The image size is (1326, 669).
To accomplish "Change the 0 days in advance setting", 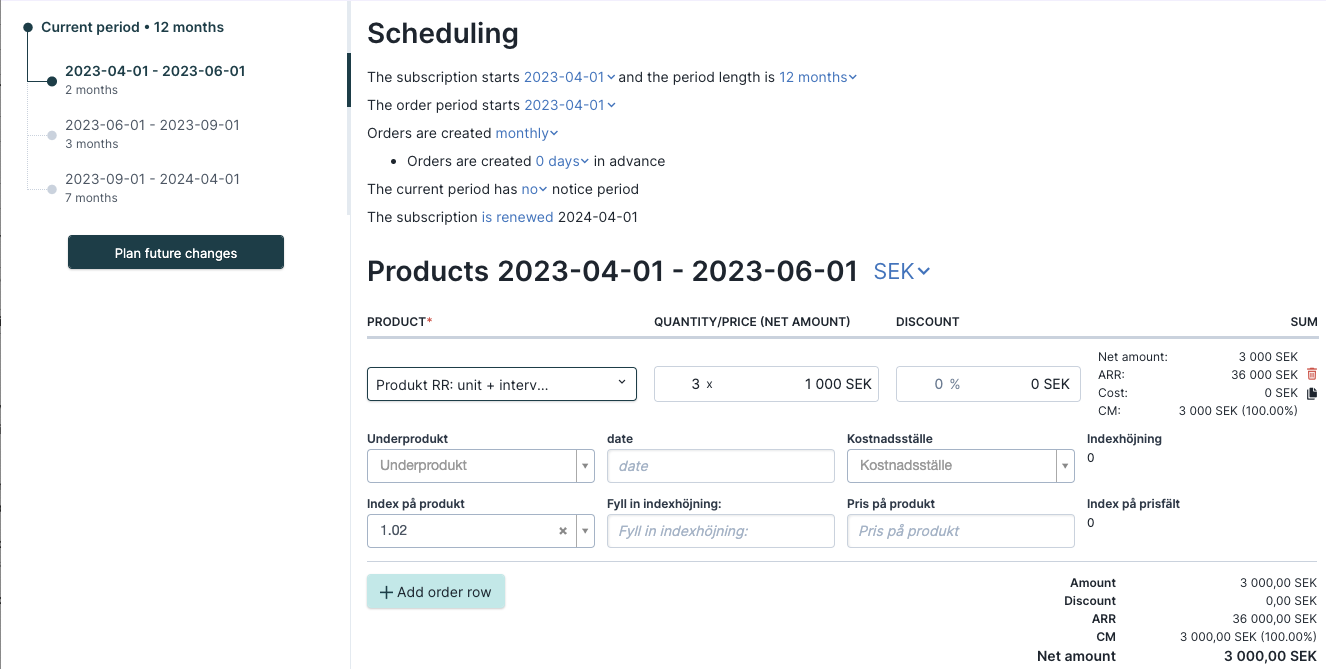I will (562, 161).
